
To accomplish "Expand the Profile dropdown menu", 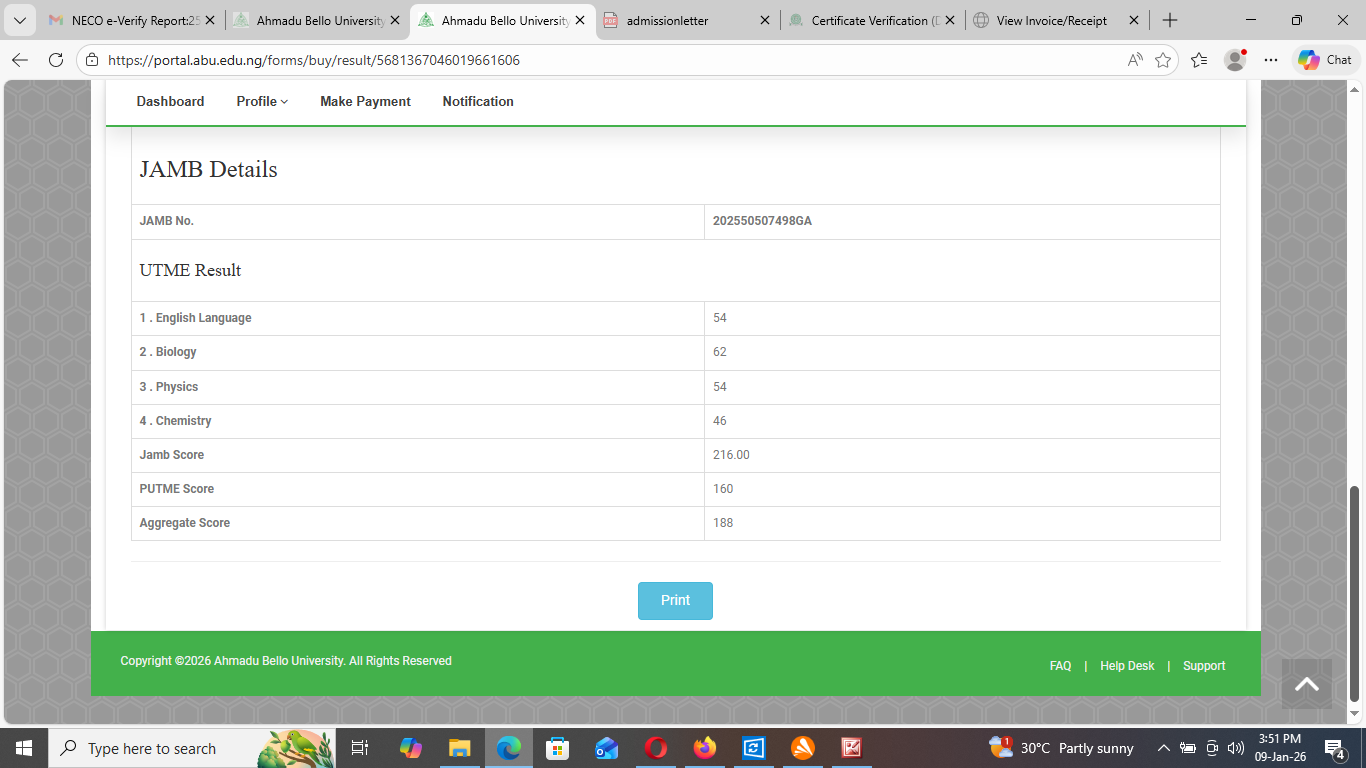I will (x=262, y=101).
